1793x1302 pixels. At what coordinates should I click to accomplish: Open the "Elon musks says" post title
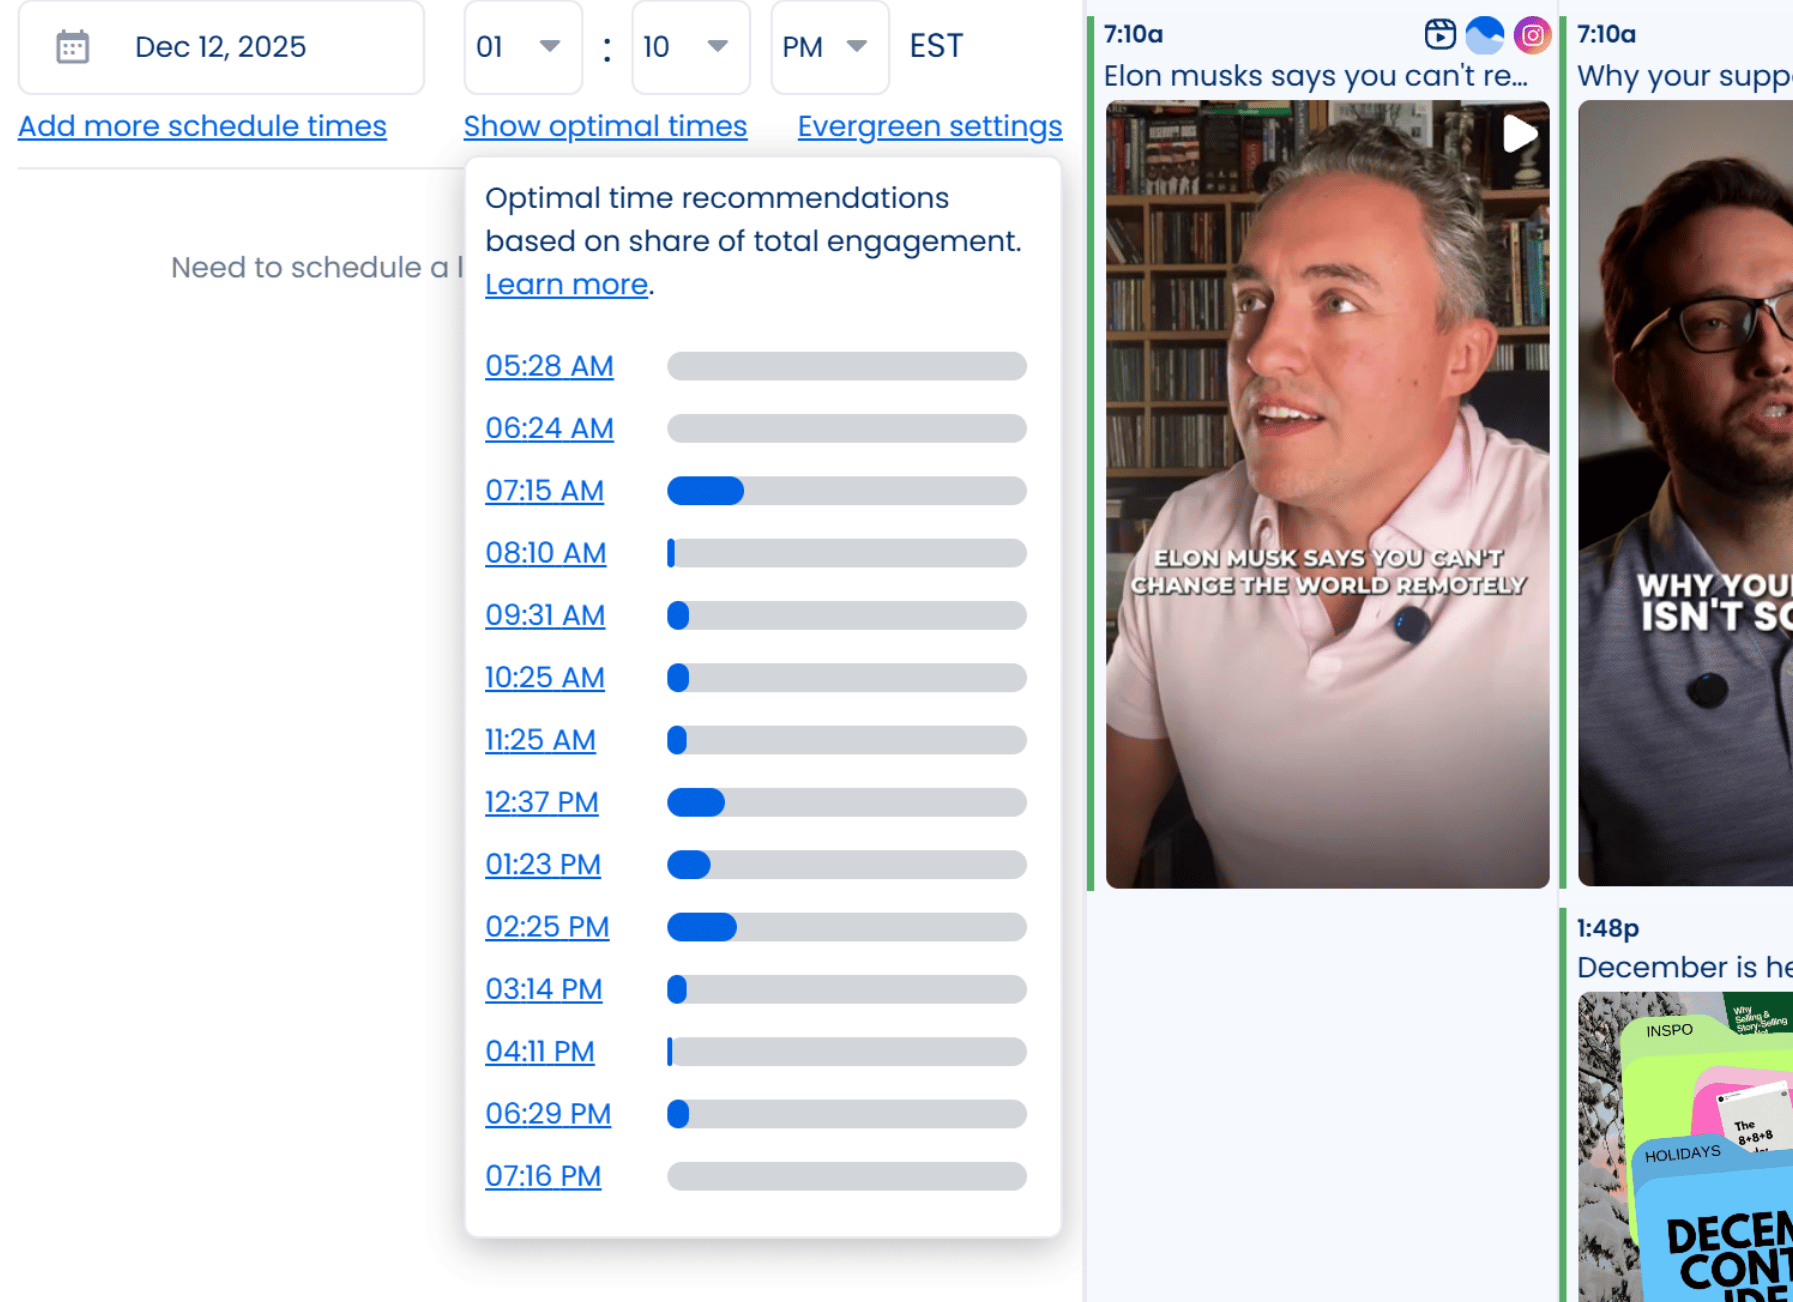pyautogui.click(x=1315, y=76)
